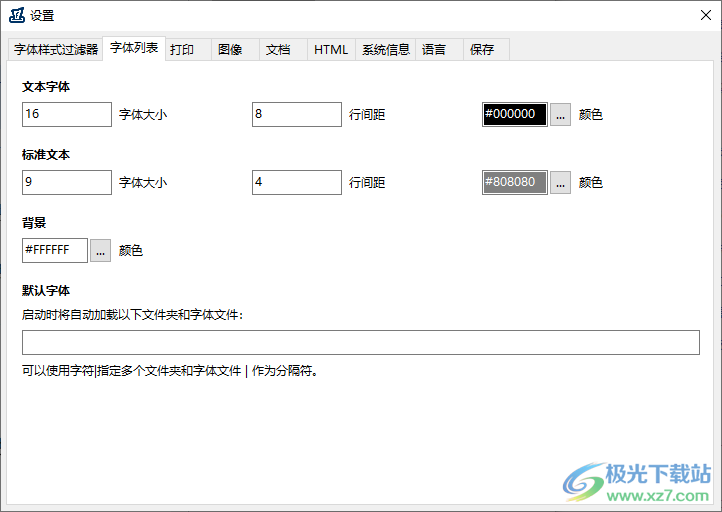
Task: Click the separator hint text below the path field
Action: (x=170, y=371)
